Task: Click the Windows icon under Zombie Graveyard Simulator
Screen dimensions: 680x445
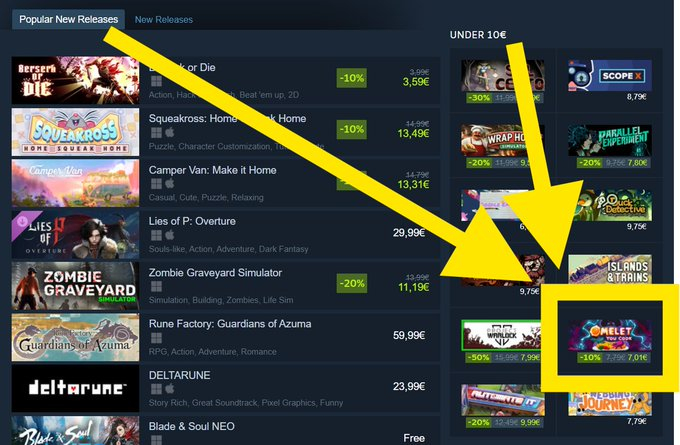Action: 156,286
